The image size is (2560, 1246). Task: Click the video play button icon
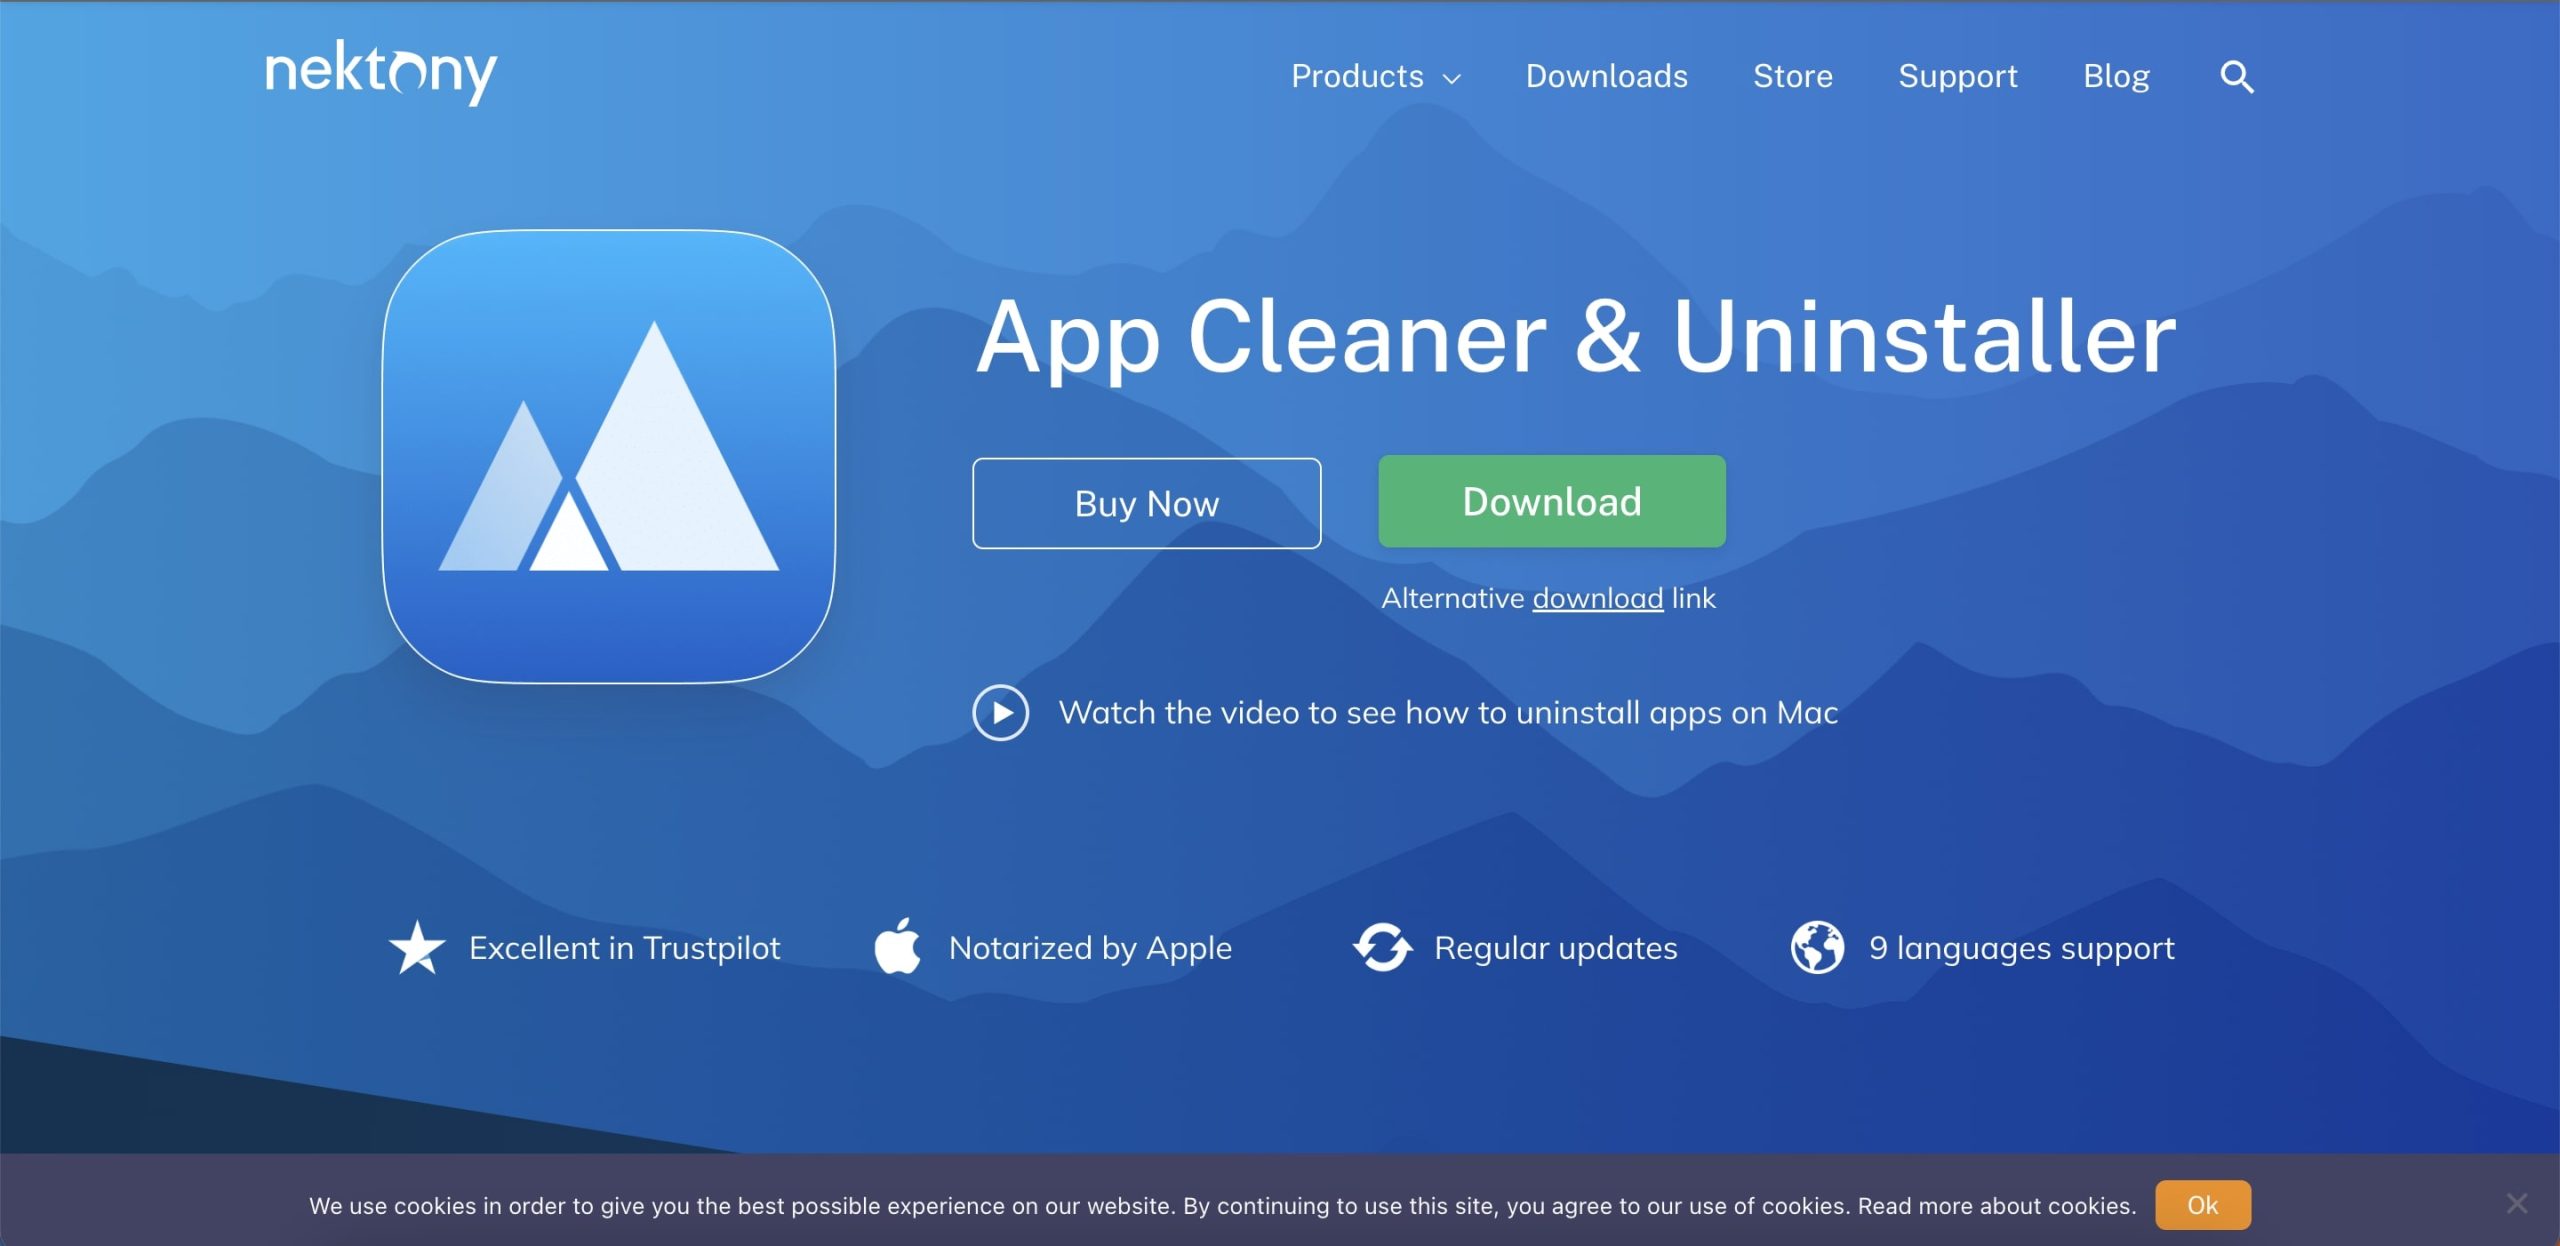pos(1001,712)
